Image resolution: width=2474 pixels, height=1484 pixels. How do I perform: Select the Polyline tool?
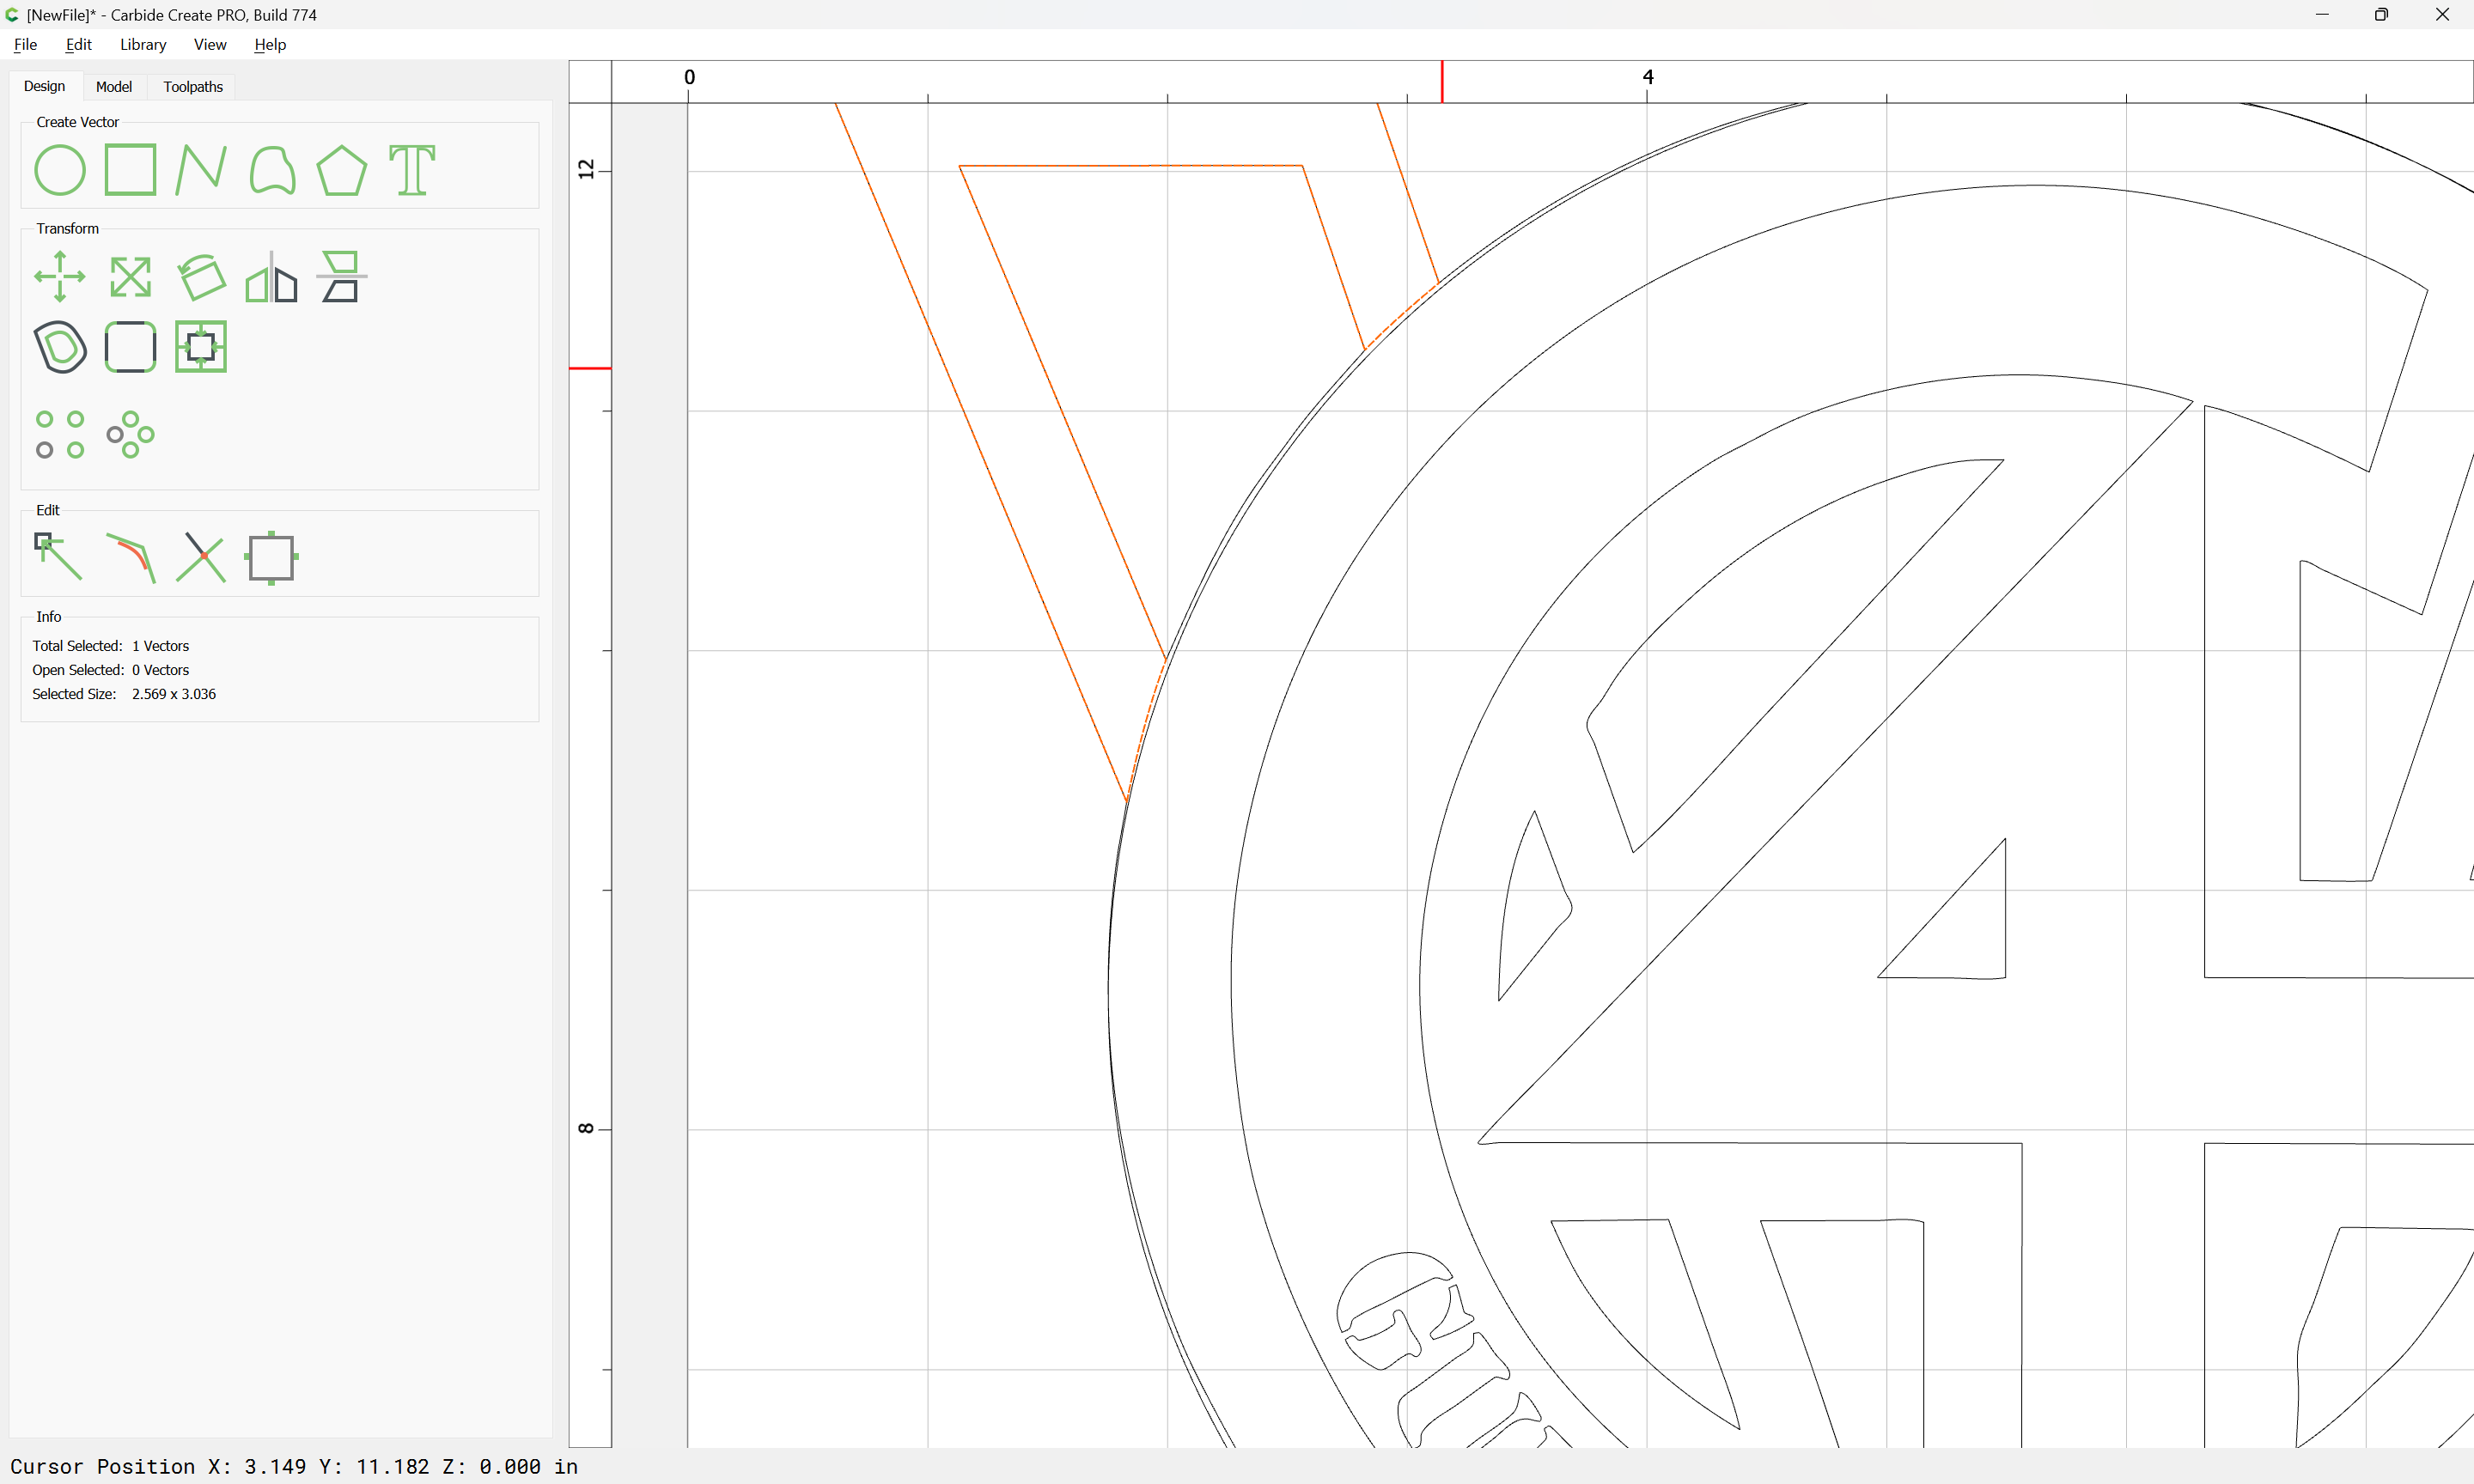201,170
